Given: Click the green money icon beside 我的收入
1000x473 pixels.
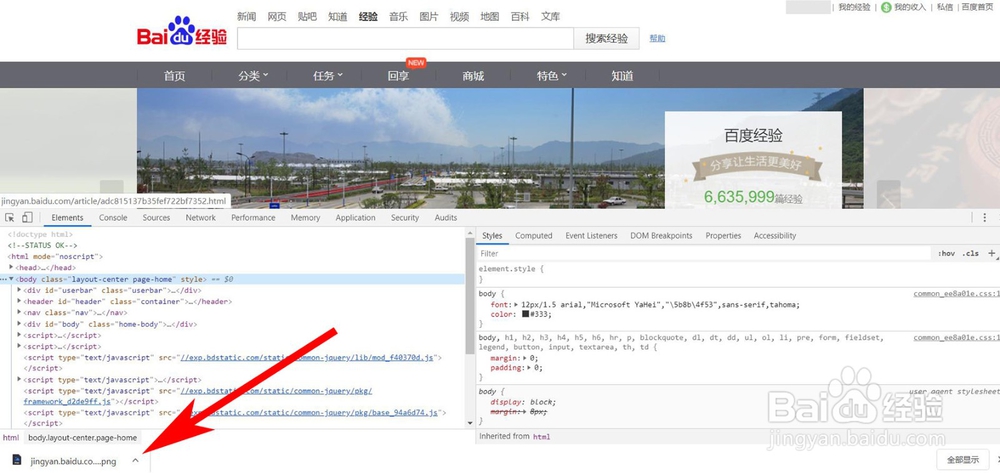Looking at the screenshot, I should [x=886, y=7].
